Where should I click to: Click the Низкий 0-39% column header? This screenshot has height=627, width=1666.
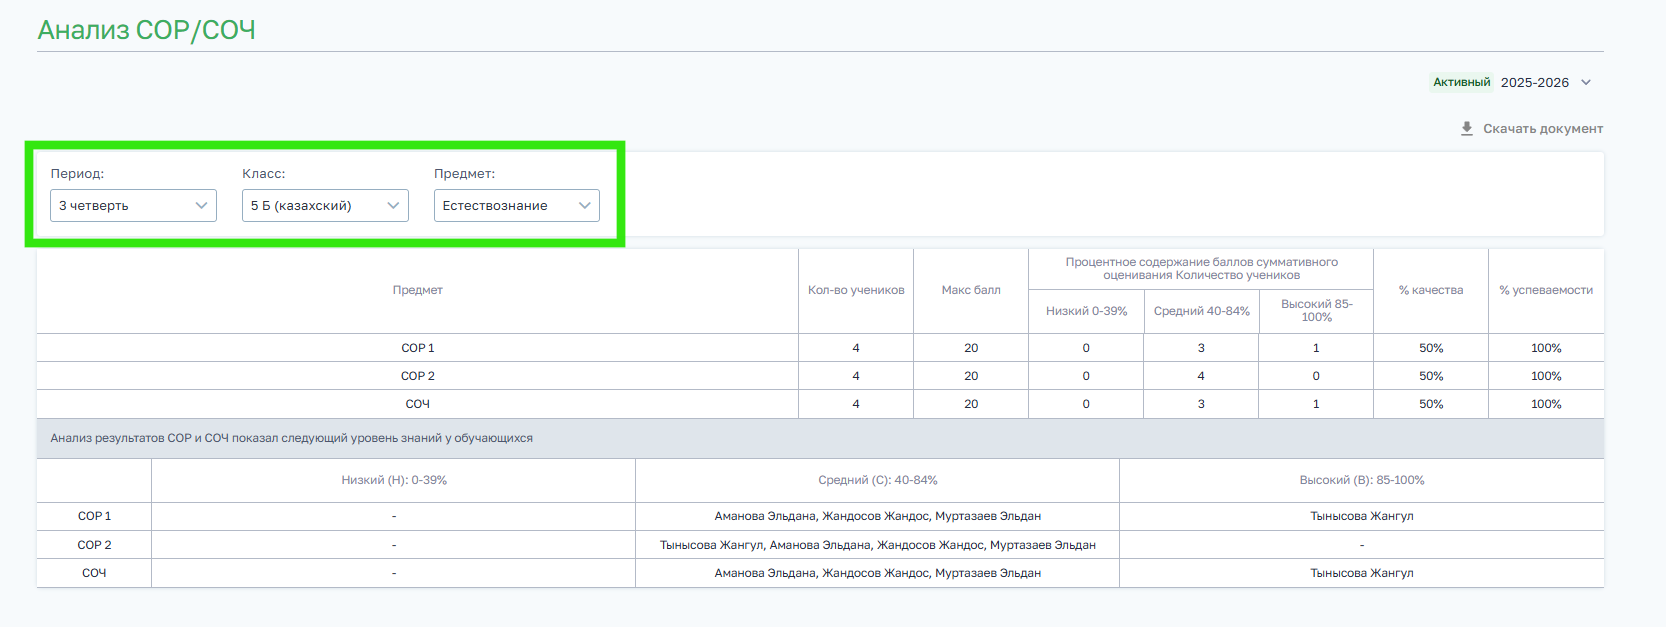pos(1086,311)
